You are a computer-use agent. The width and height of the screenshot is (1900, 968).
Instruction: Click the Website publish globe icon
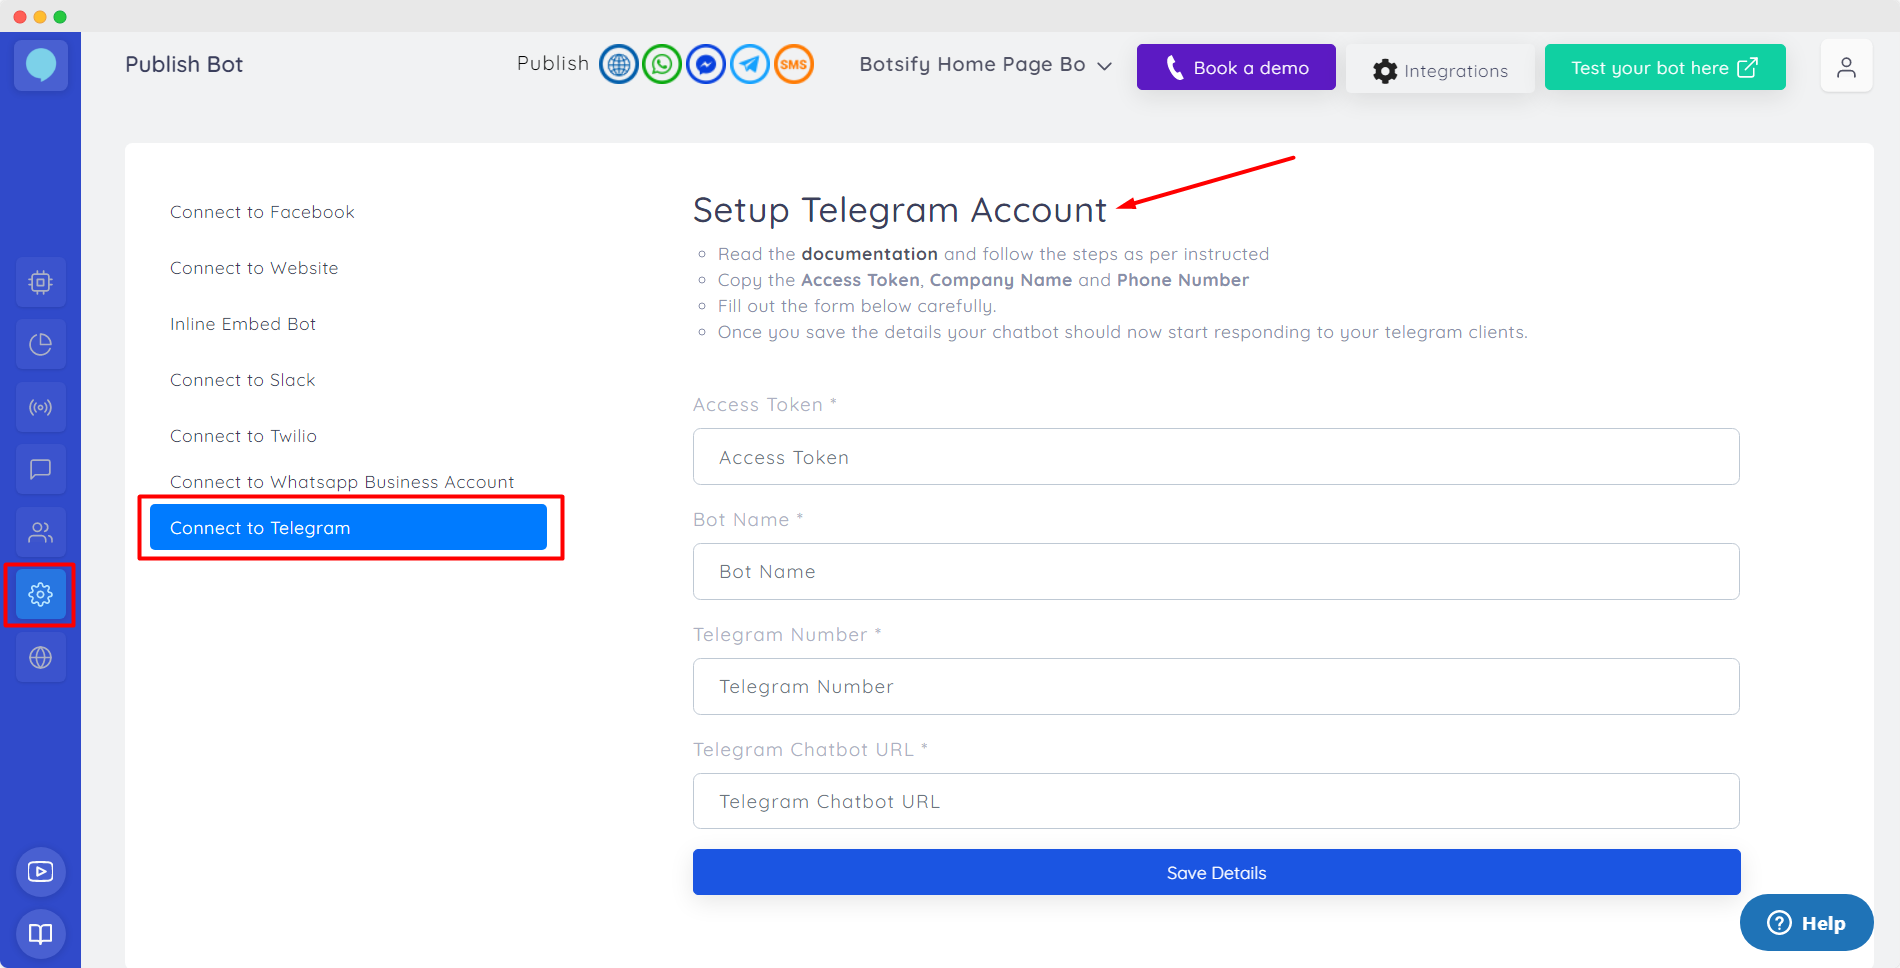(x=619, y=65)
